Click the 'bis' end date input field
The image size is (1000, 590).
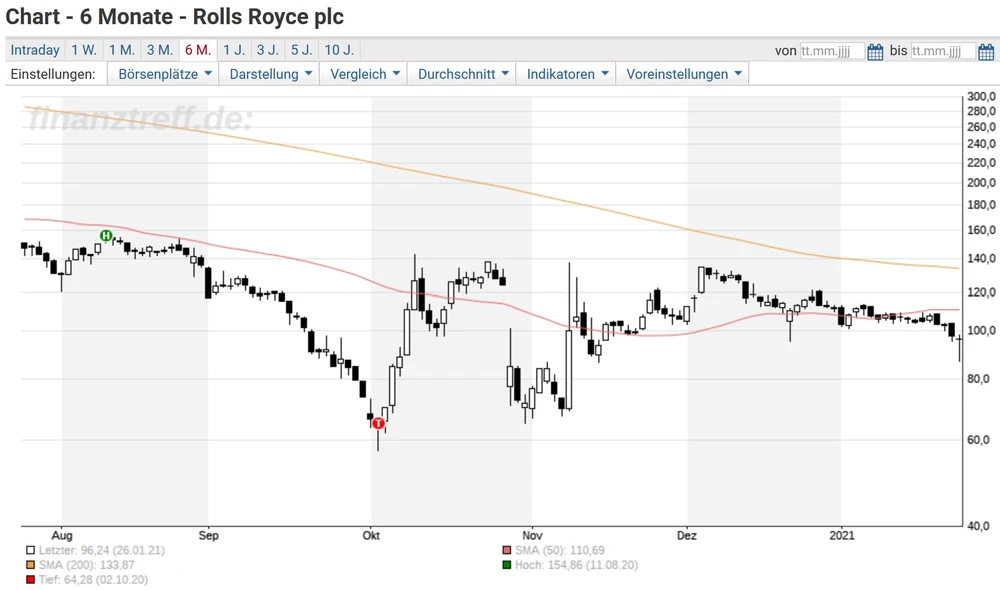942,51
